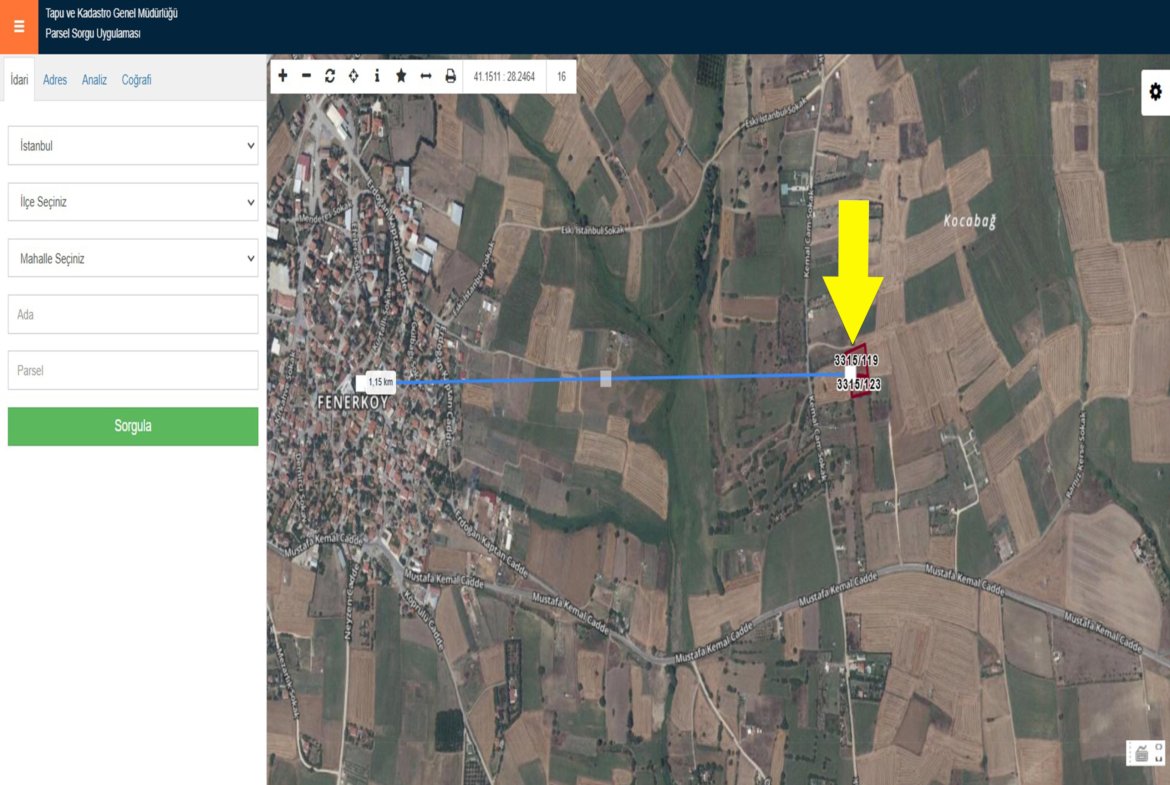Click the zoom level value 16
The height and width of the screenshot is (785, 1170).
[561, 76]
